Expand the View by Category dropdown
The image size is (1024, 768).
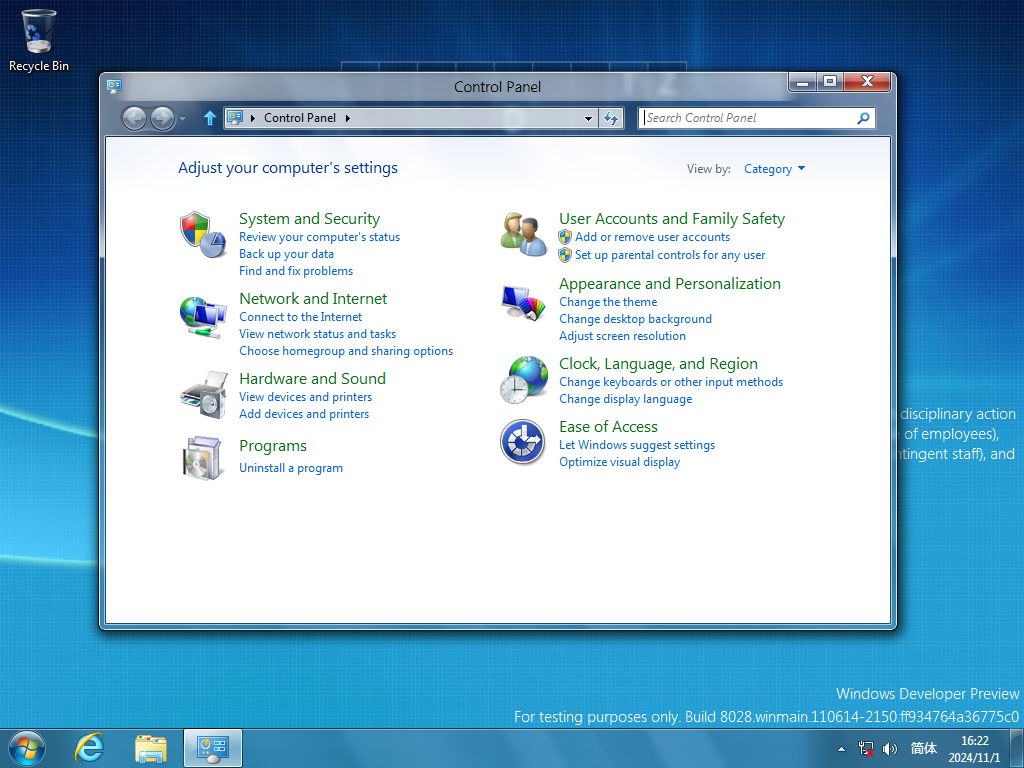click(775, 169)
